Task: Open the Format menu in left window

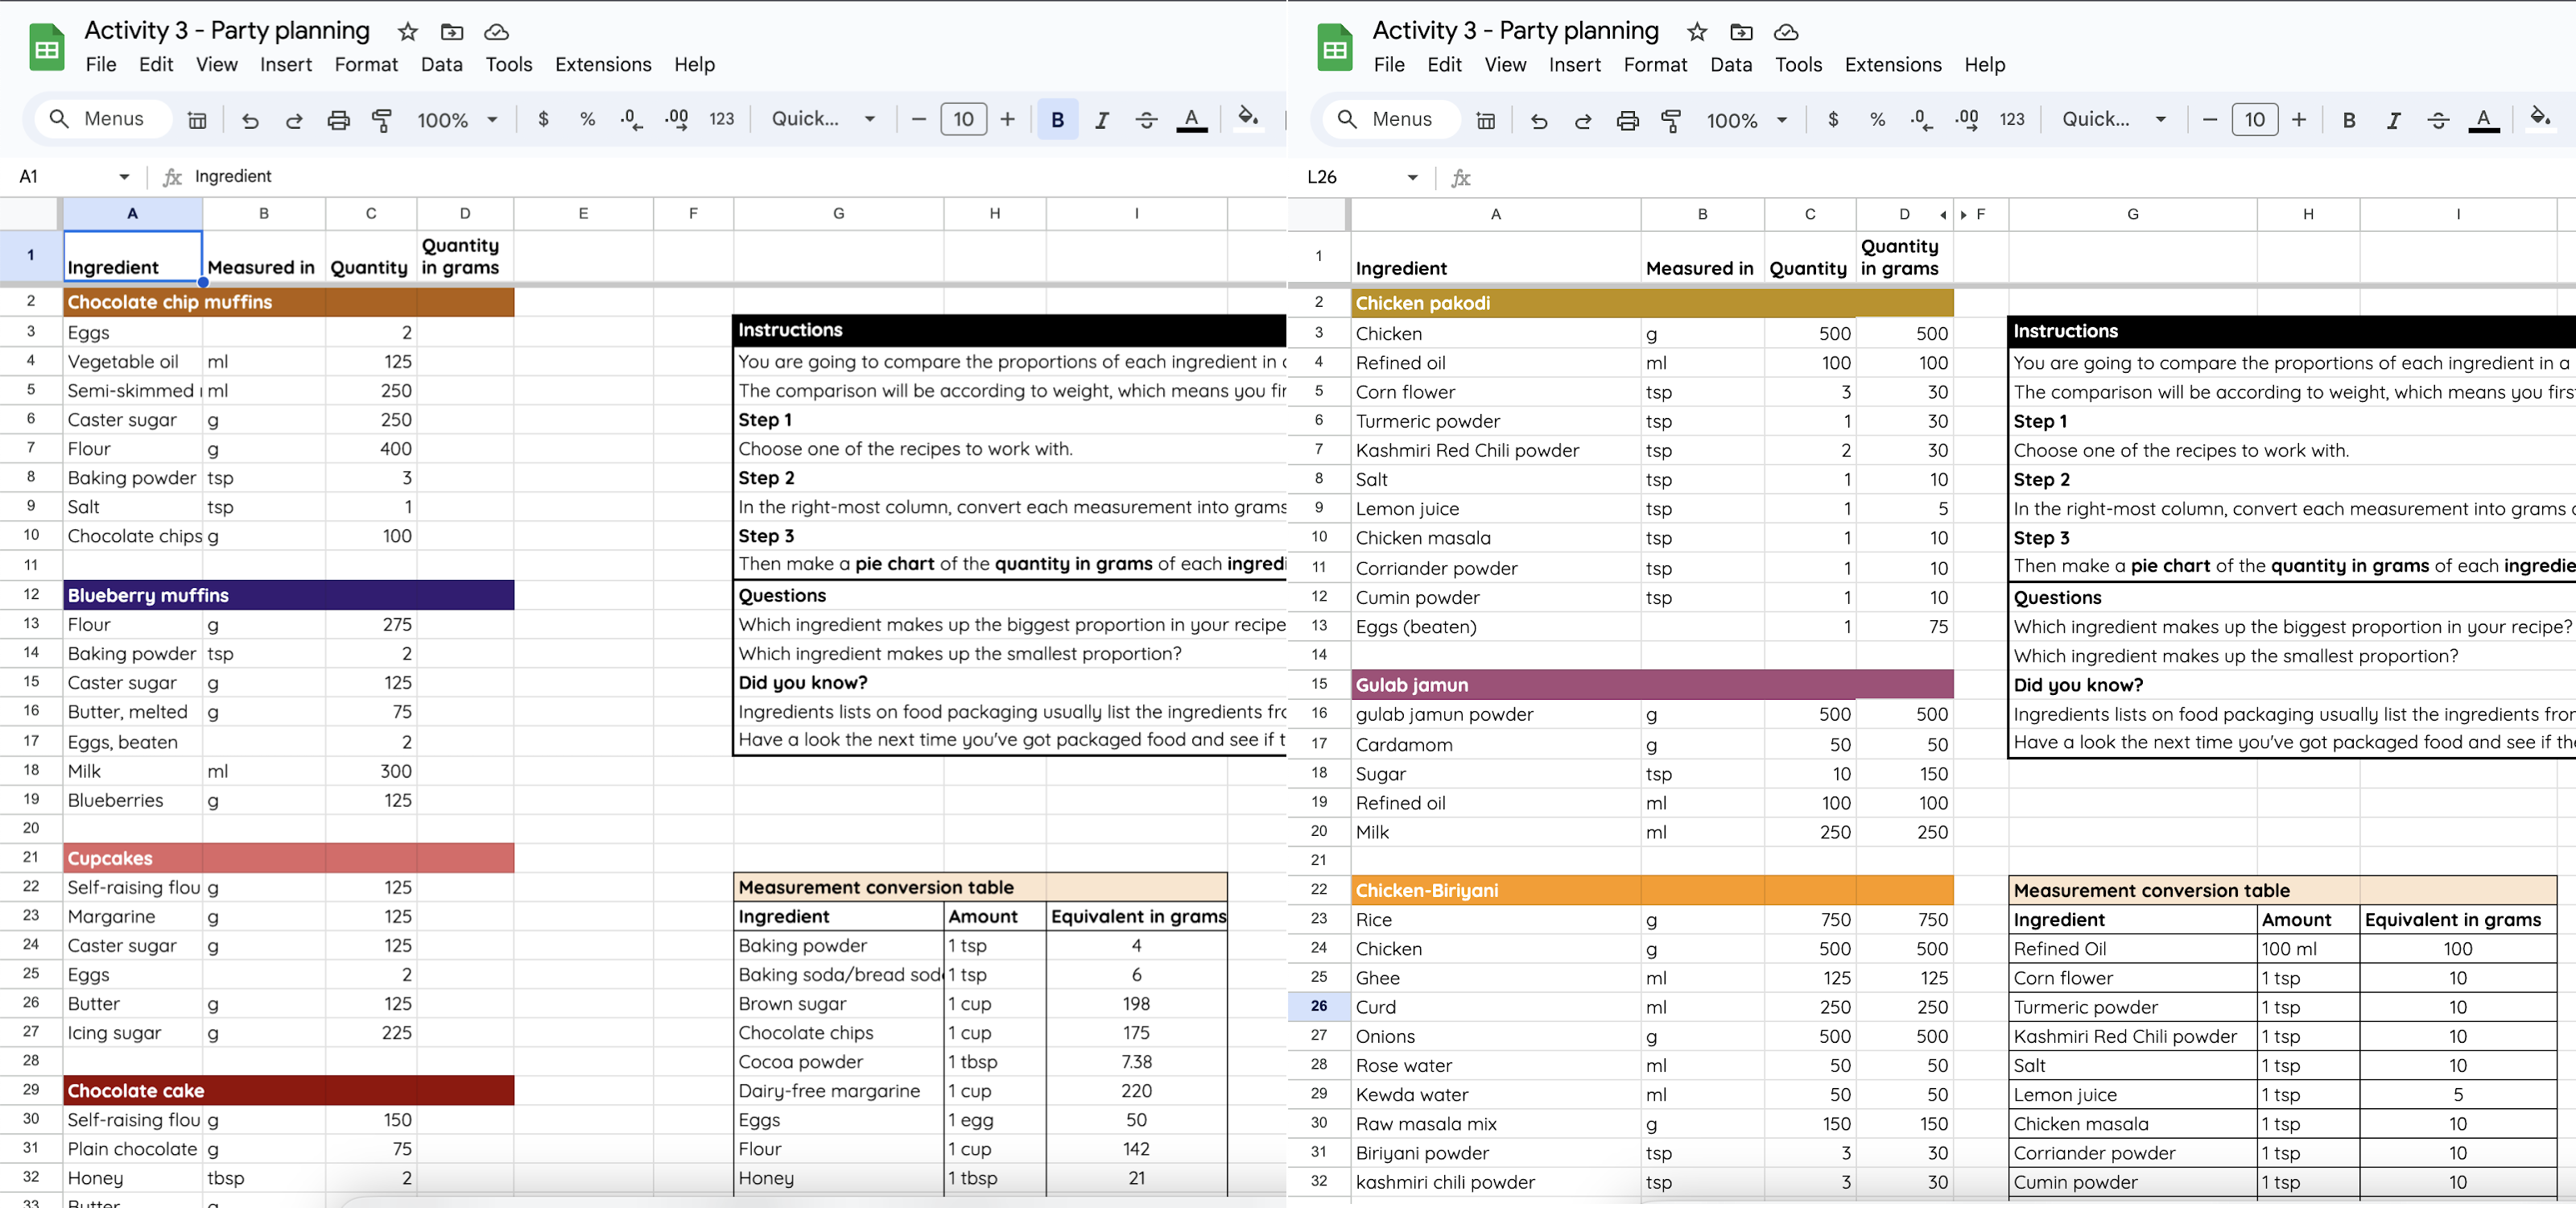Action: (365, 65)
